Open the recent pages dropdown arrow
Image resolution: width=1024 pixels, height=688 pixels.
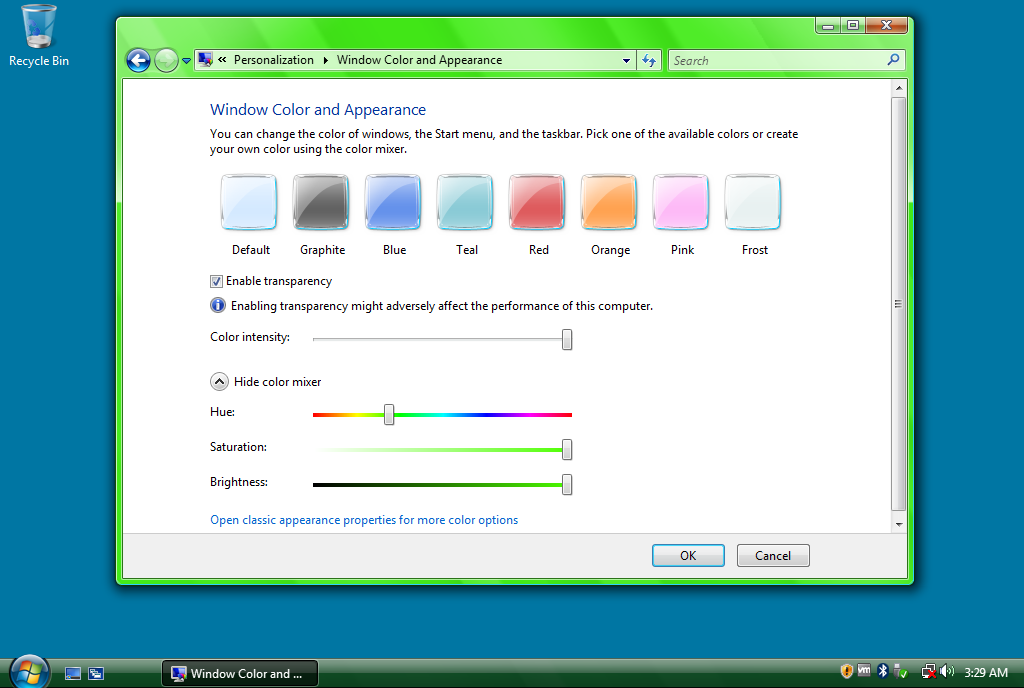click(x=186, y=61)
